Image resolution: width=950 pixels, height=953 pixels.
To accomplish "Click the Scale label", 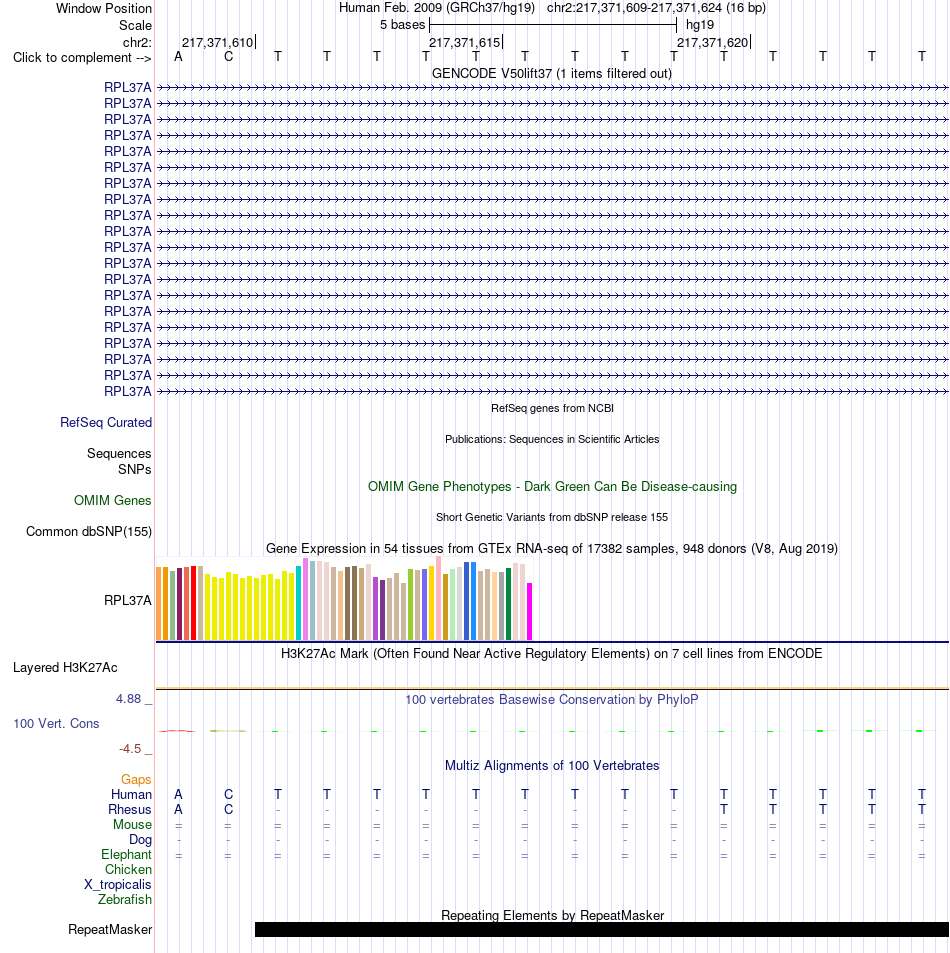I will 135,26.
